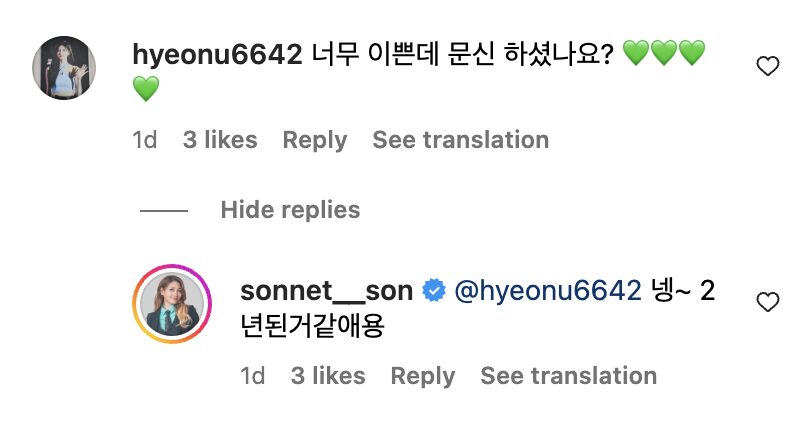View the 3 likes on hyeonu6642's comment
The width and height of the screenshot is (806, 426).
(220, 140)
